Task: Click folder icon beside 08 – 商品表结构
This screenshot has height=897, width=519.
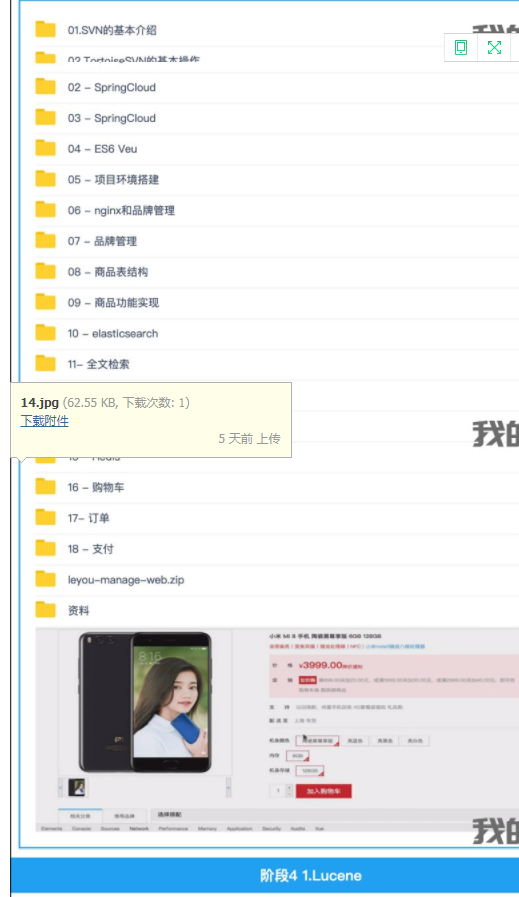Action: (x=45, y=272)
